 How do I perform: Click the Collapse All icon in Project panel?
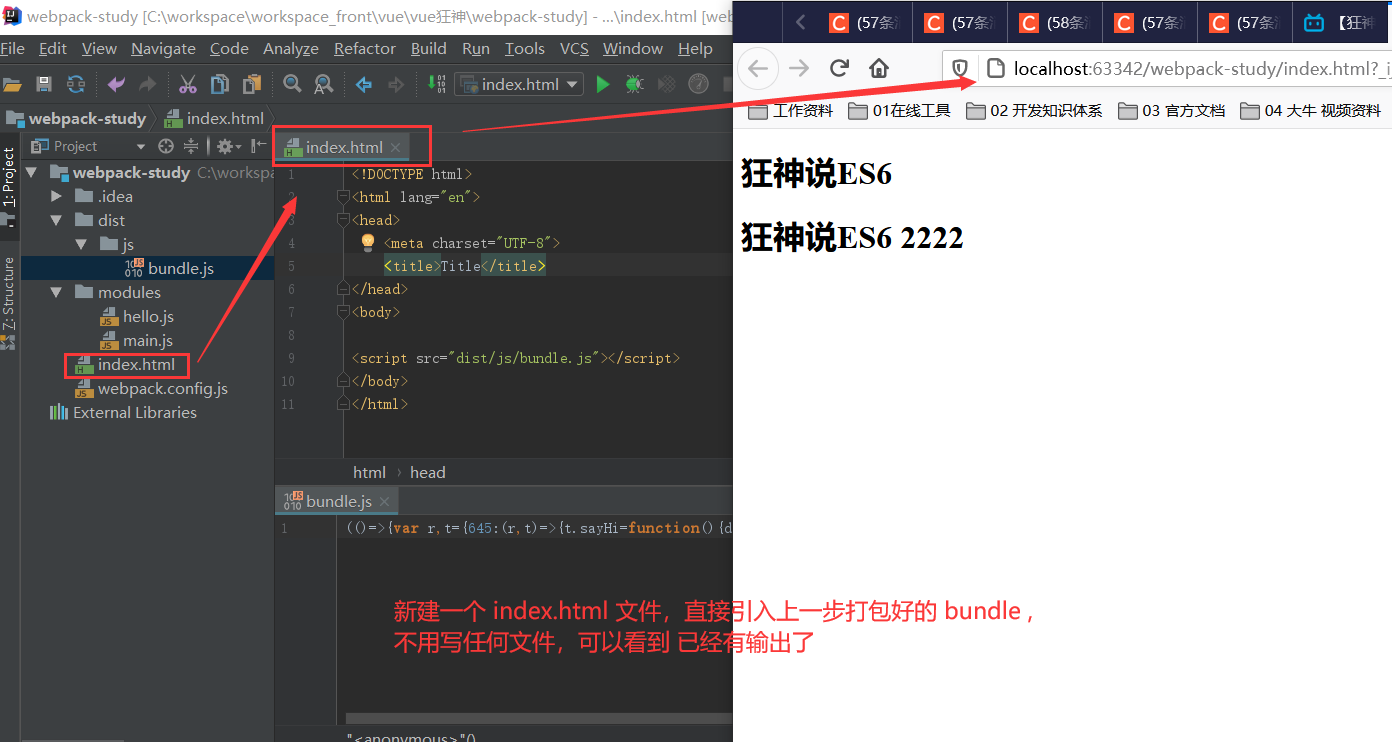point(190,146)
